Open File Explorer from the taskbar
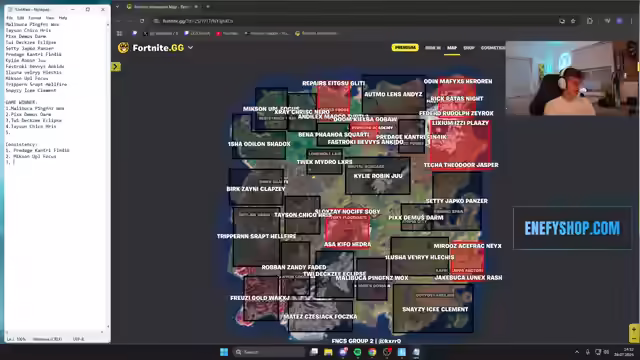This screenshot has height=360, width=640. click(328, 352)
